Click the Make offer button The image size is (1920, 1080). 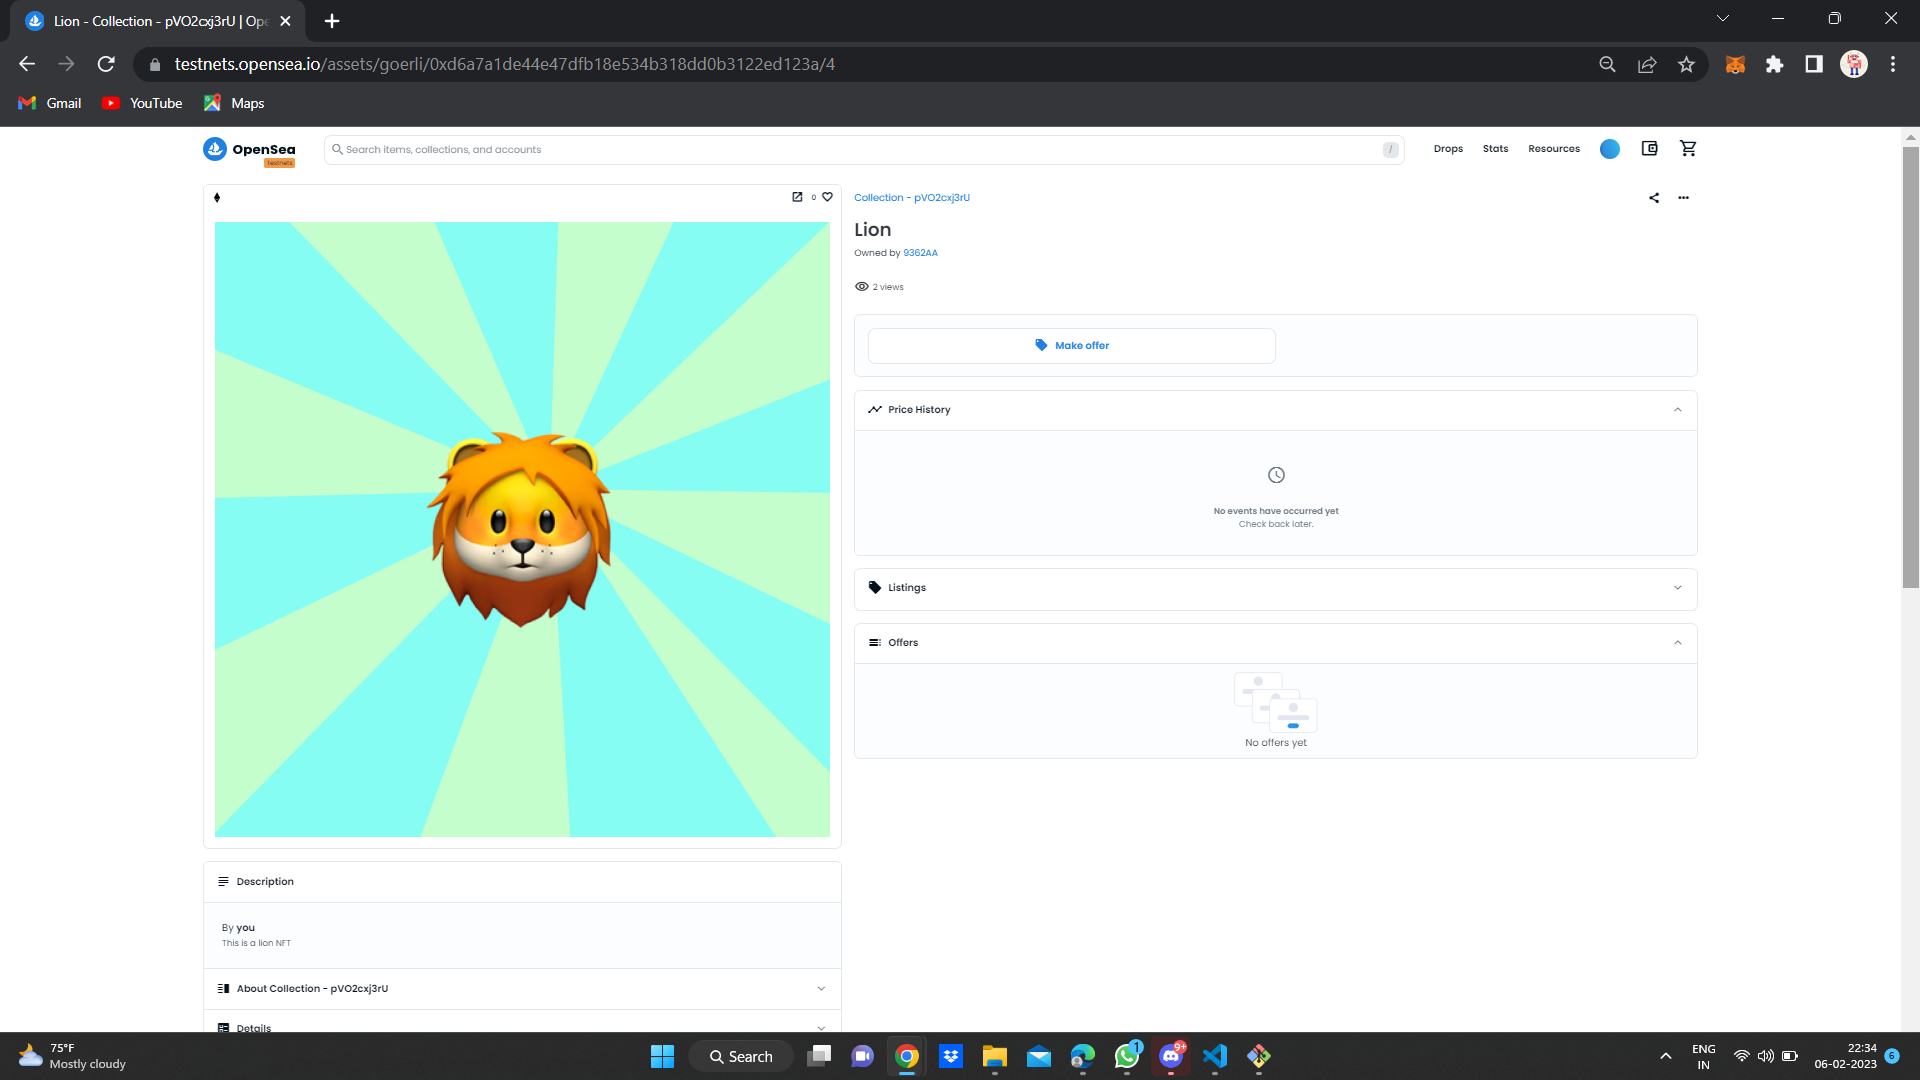click(x=1071, y=346)
